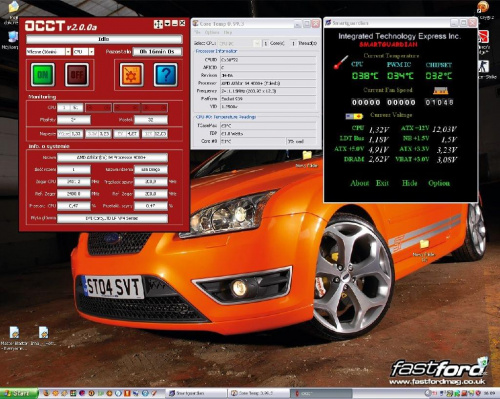The height and width of the screenshot is (399, 500).
Task: Click Core Temp's Frequency value field
Action: [x=268, y=91]
